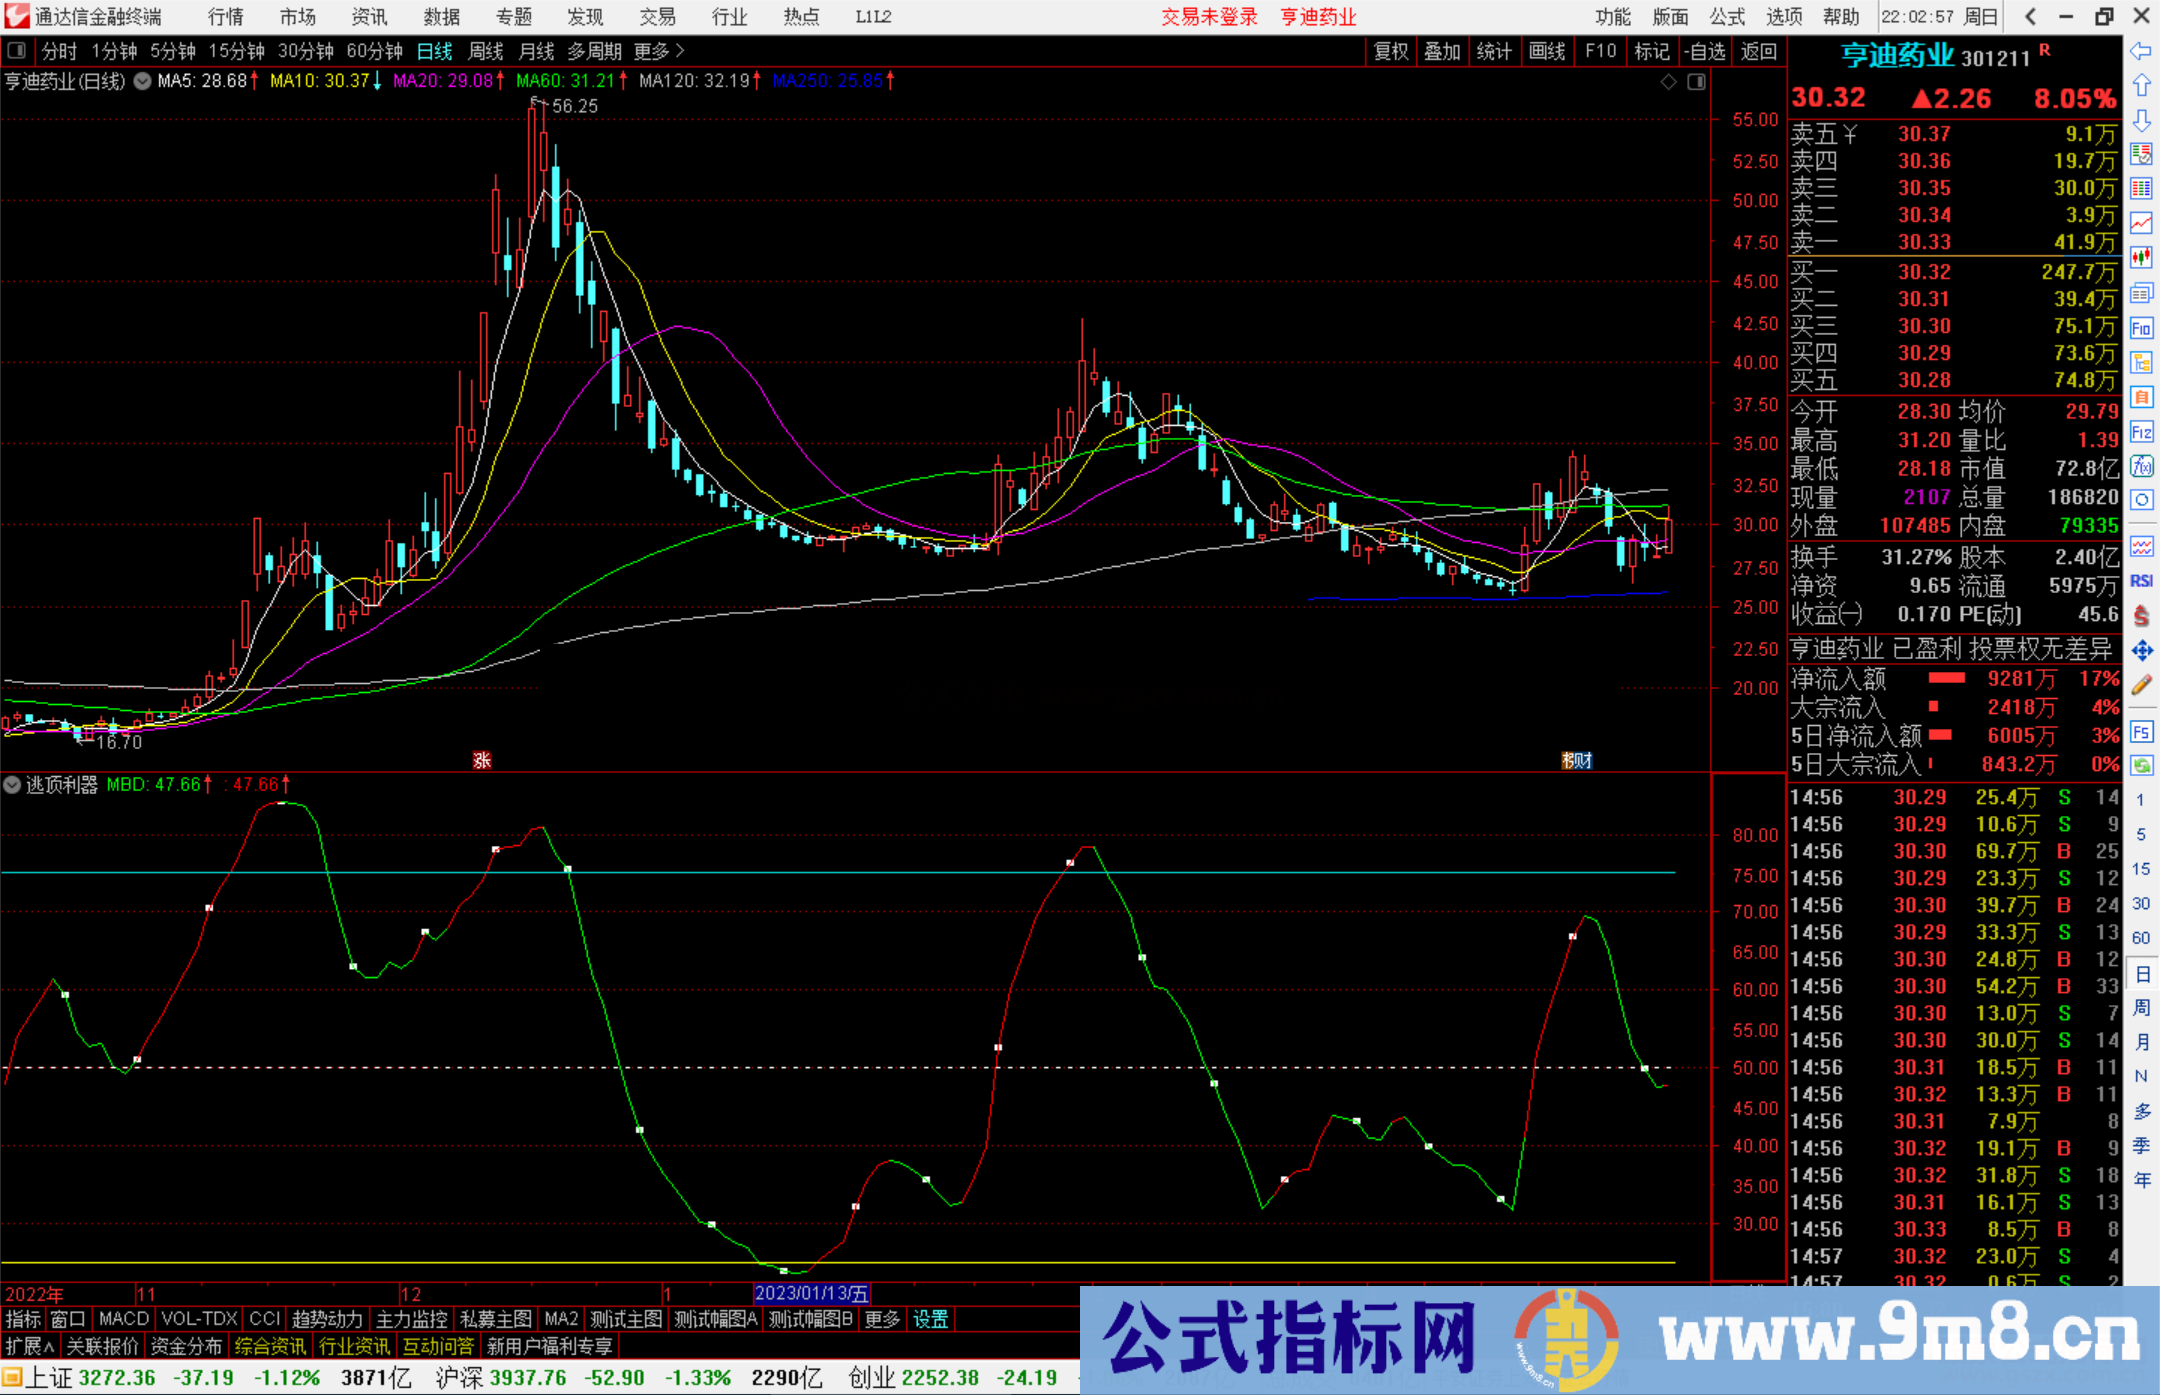Click the 2023/01/13 date marker on timeline
Image resolution: width=2160 pixels, height=1395 pixels.
(x=814, y=1293)
